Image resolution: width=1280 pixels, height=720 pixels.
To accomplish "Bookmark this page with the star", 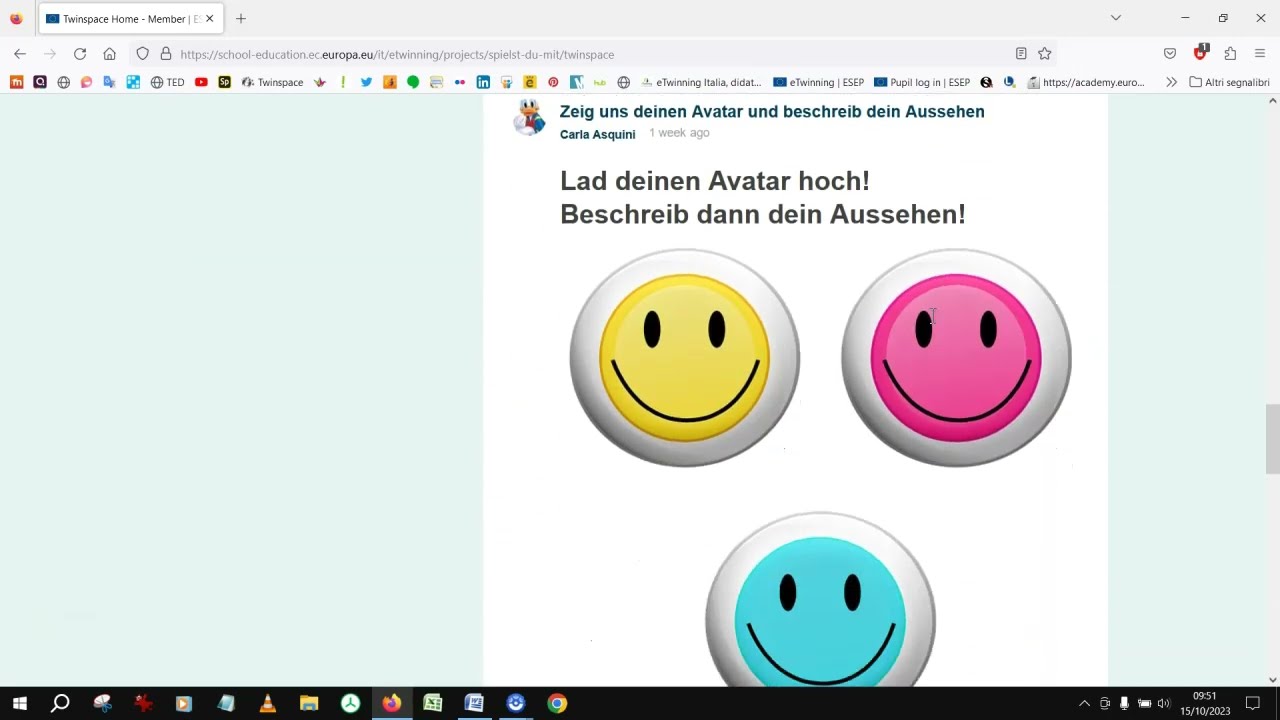I will tap(1045, 54).
